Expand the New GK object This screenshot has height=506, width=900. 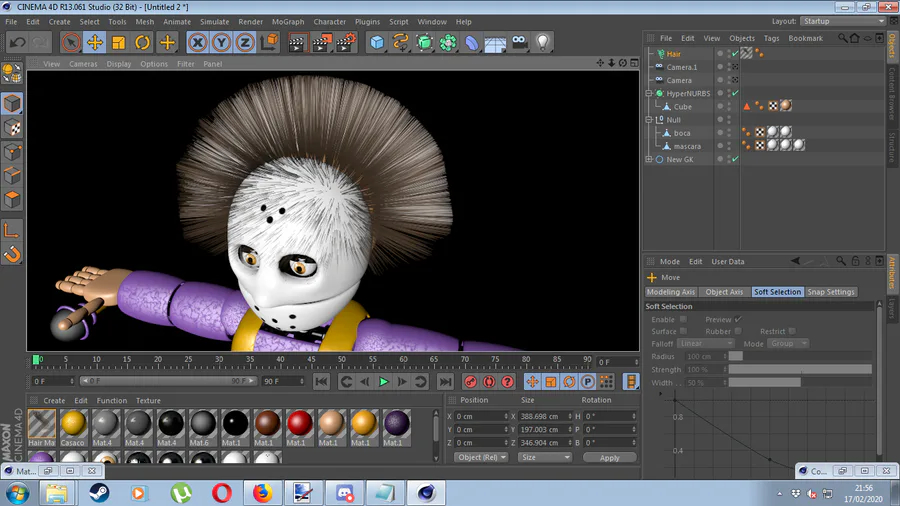coord(649,159)
